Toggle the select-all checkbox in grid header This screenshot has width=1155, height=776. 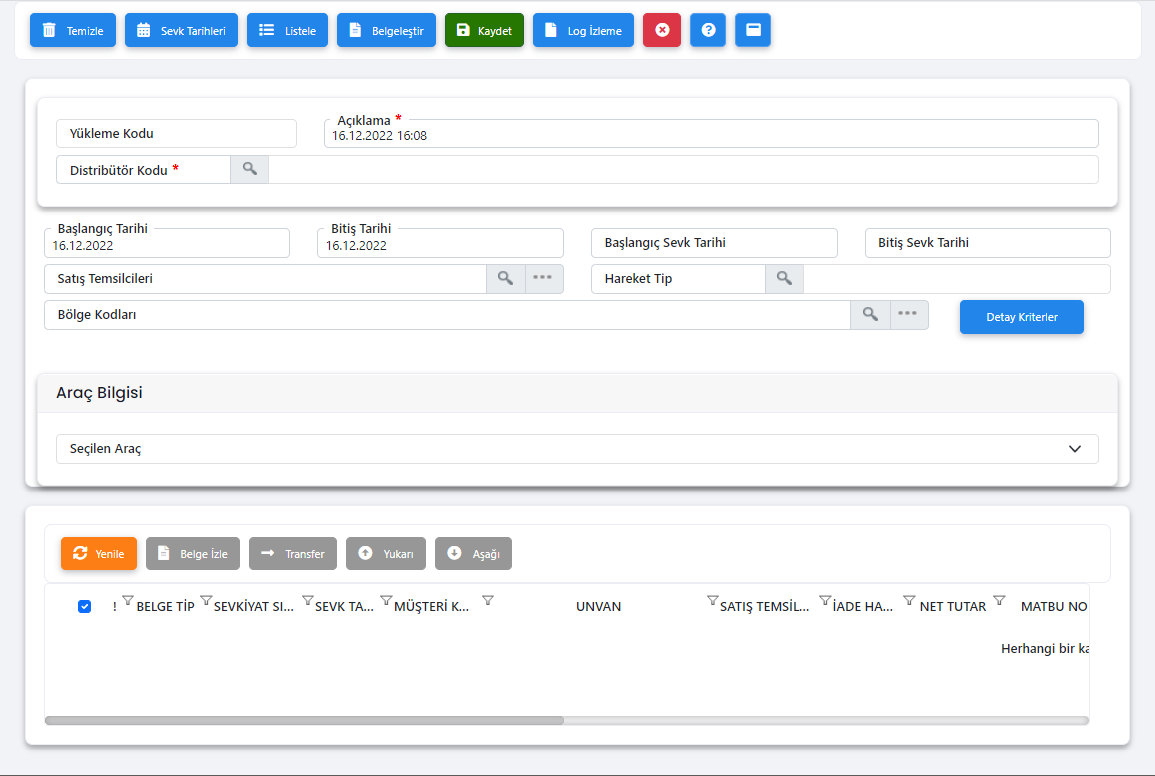[x=85, y=606]
